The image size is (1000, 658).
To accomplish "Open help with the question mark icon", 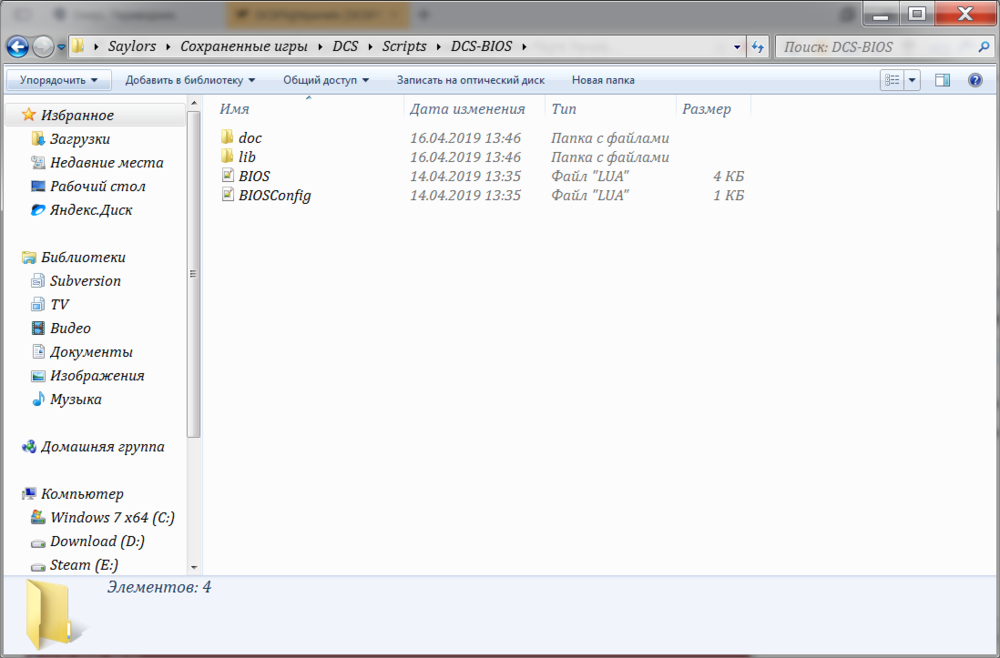I will (974, 80).
